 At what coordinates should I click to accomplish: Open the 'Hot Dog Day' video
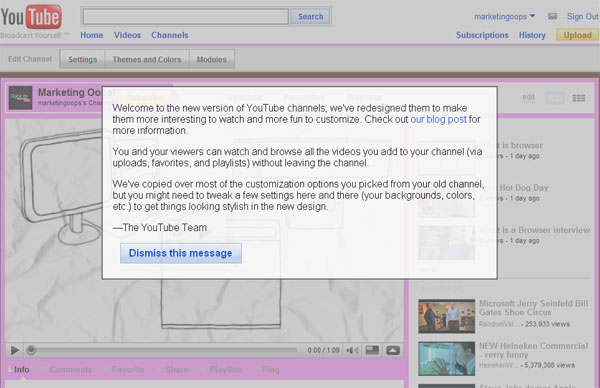tap(523, 188)
